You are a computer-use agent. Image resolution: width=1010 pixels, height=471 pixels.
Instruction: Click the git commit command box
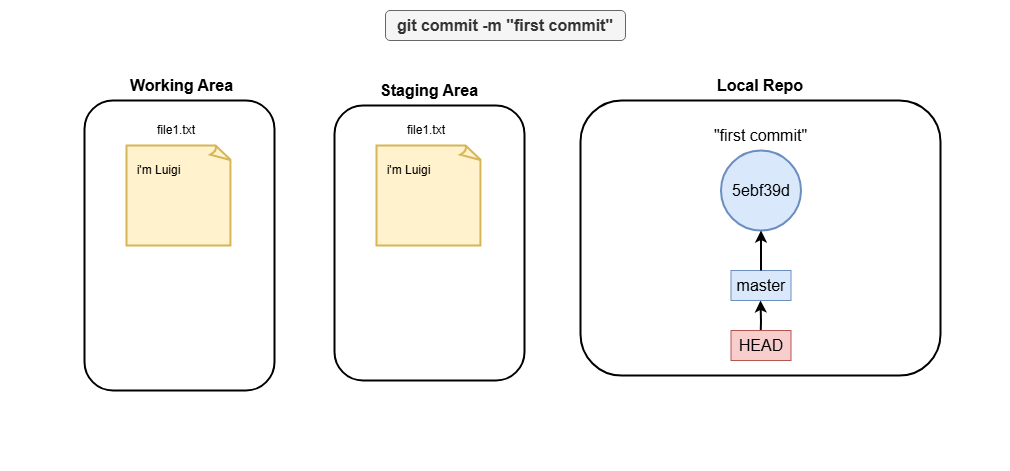click(x=505, y=26)
